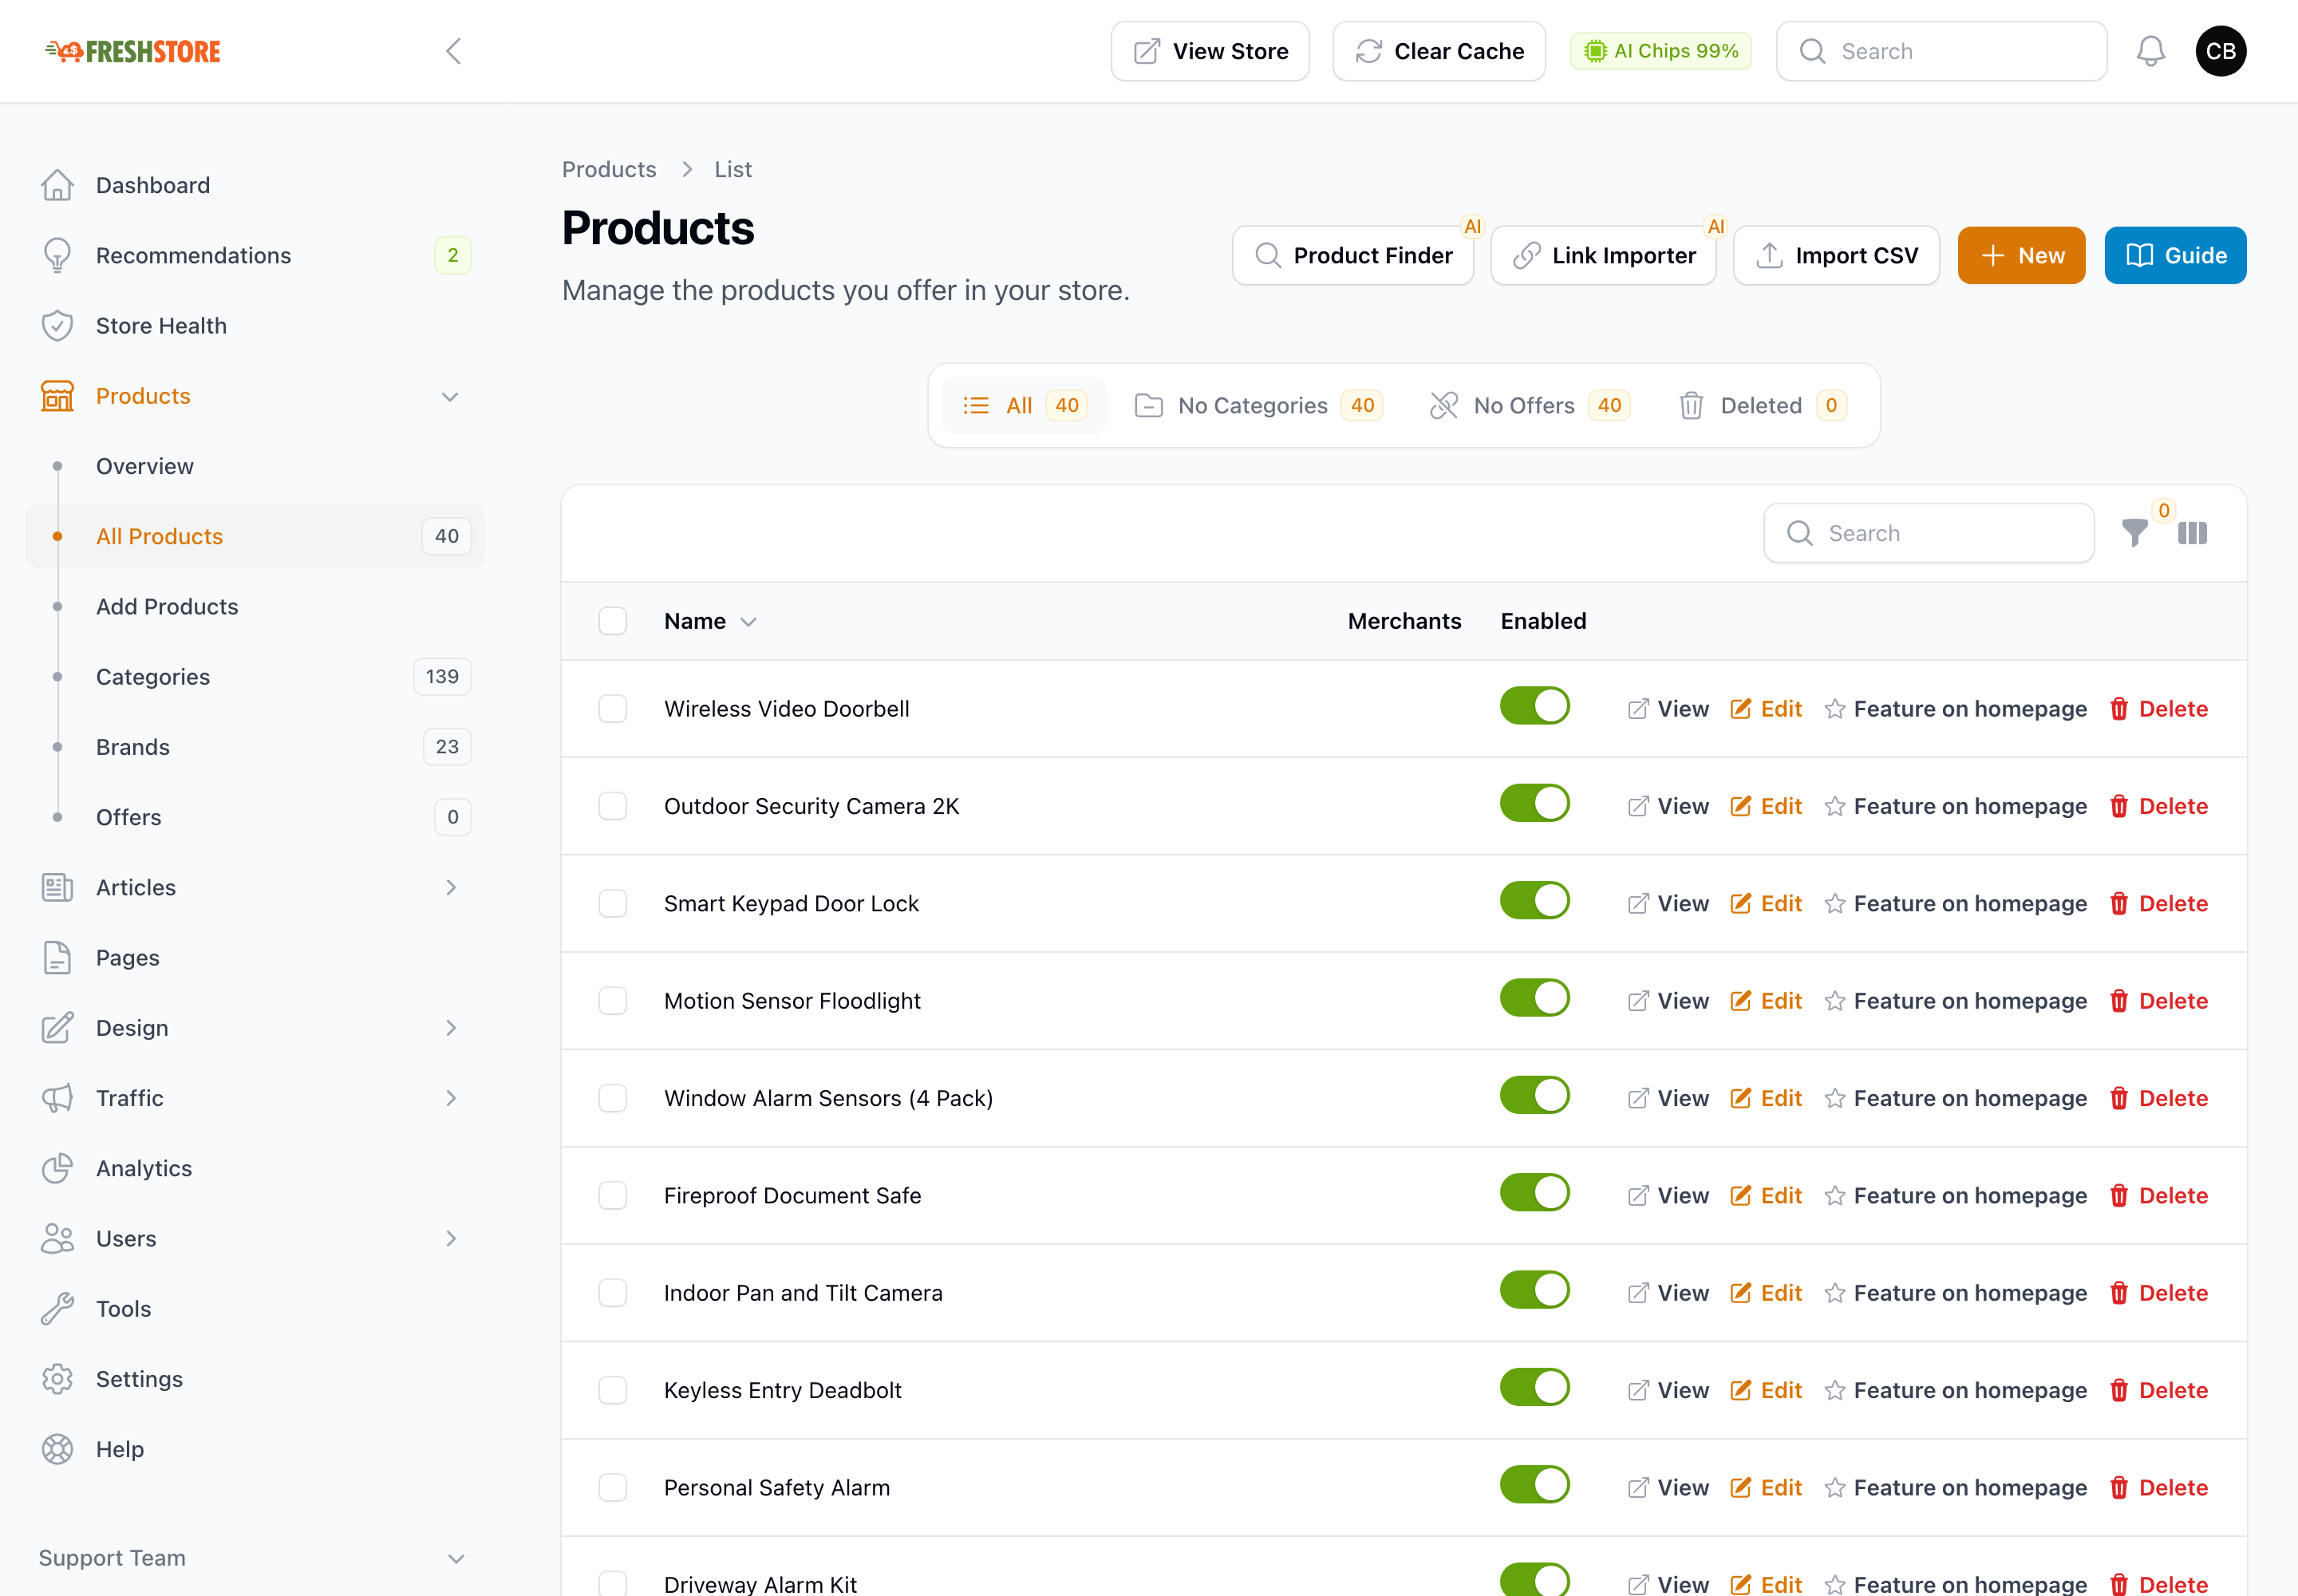Screen dimensions: 2298x1596
Task: Expand the Traffic sidebar section
Action: point(451,1098)
